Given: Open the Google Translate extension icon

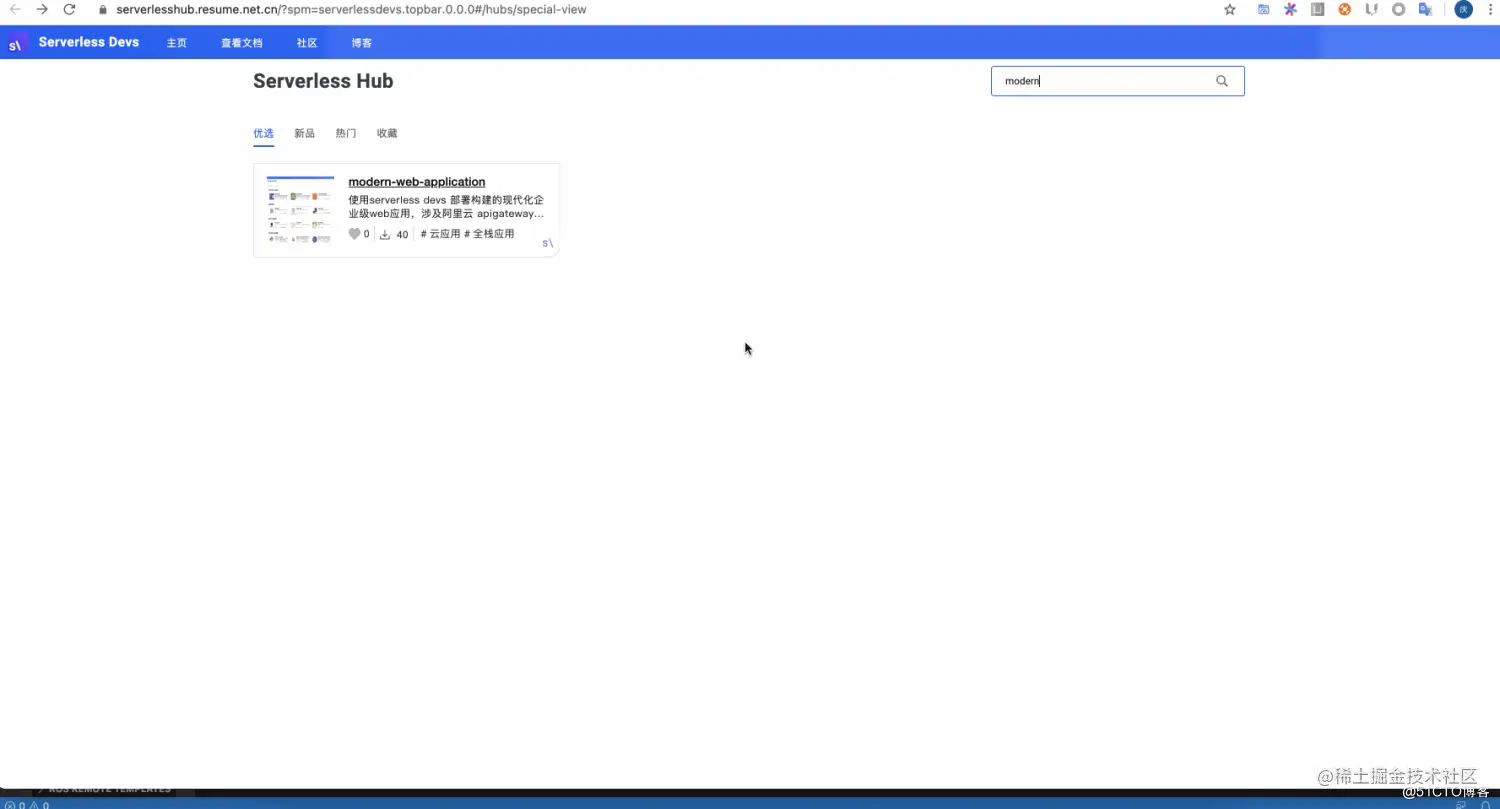Looking at the screenshot, I should coord(1426,9).
